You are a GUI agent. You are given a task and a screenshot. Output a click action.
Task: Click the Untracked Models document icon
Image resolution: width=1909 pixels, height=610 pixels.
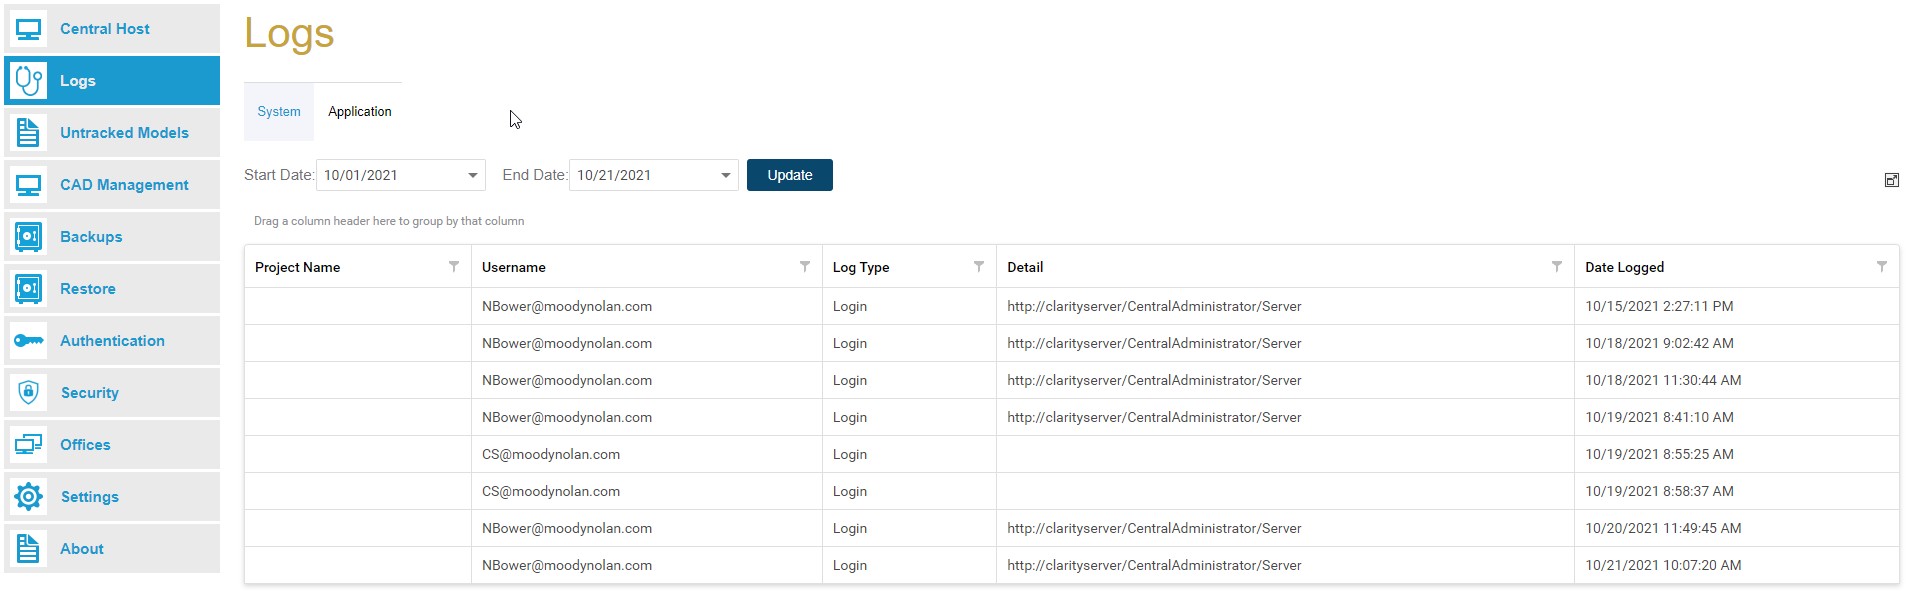[x=28, y=133]
